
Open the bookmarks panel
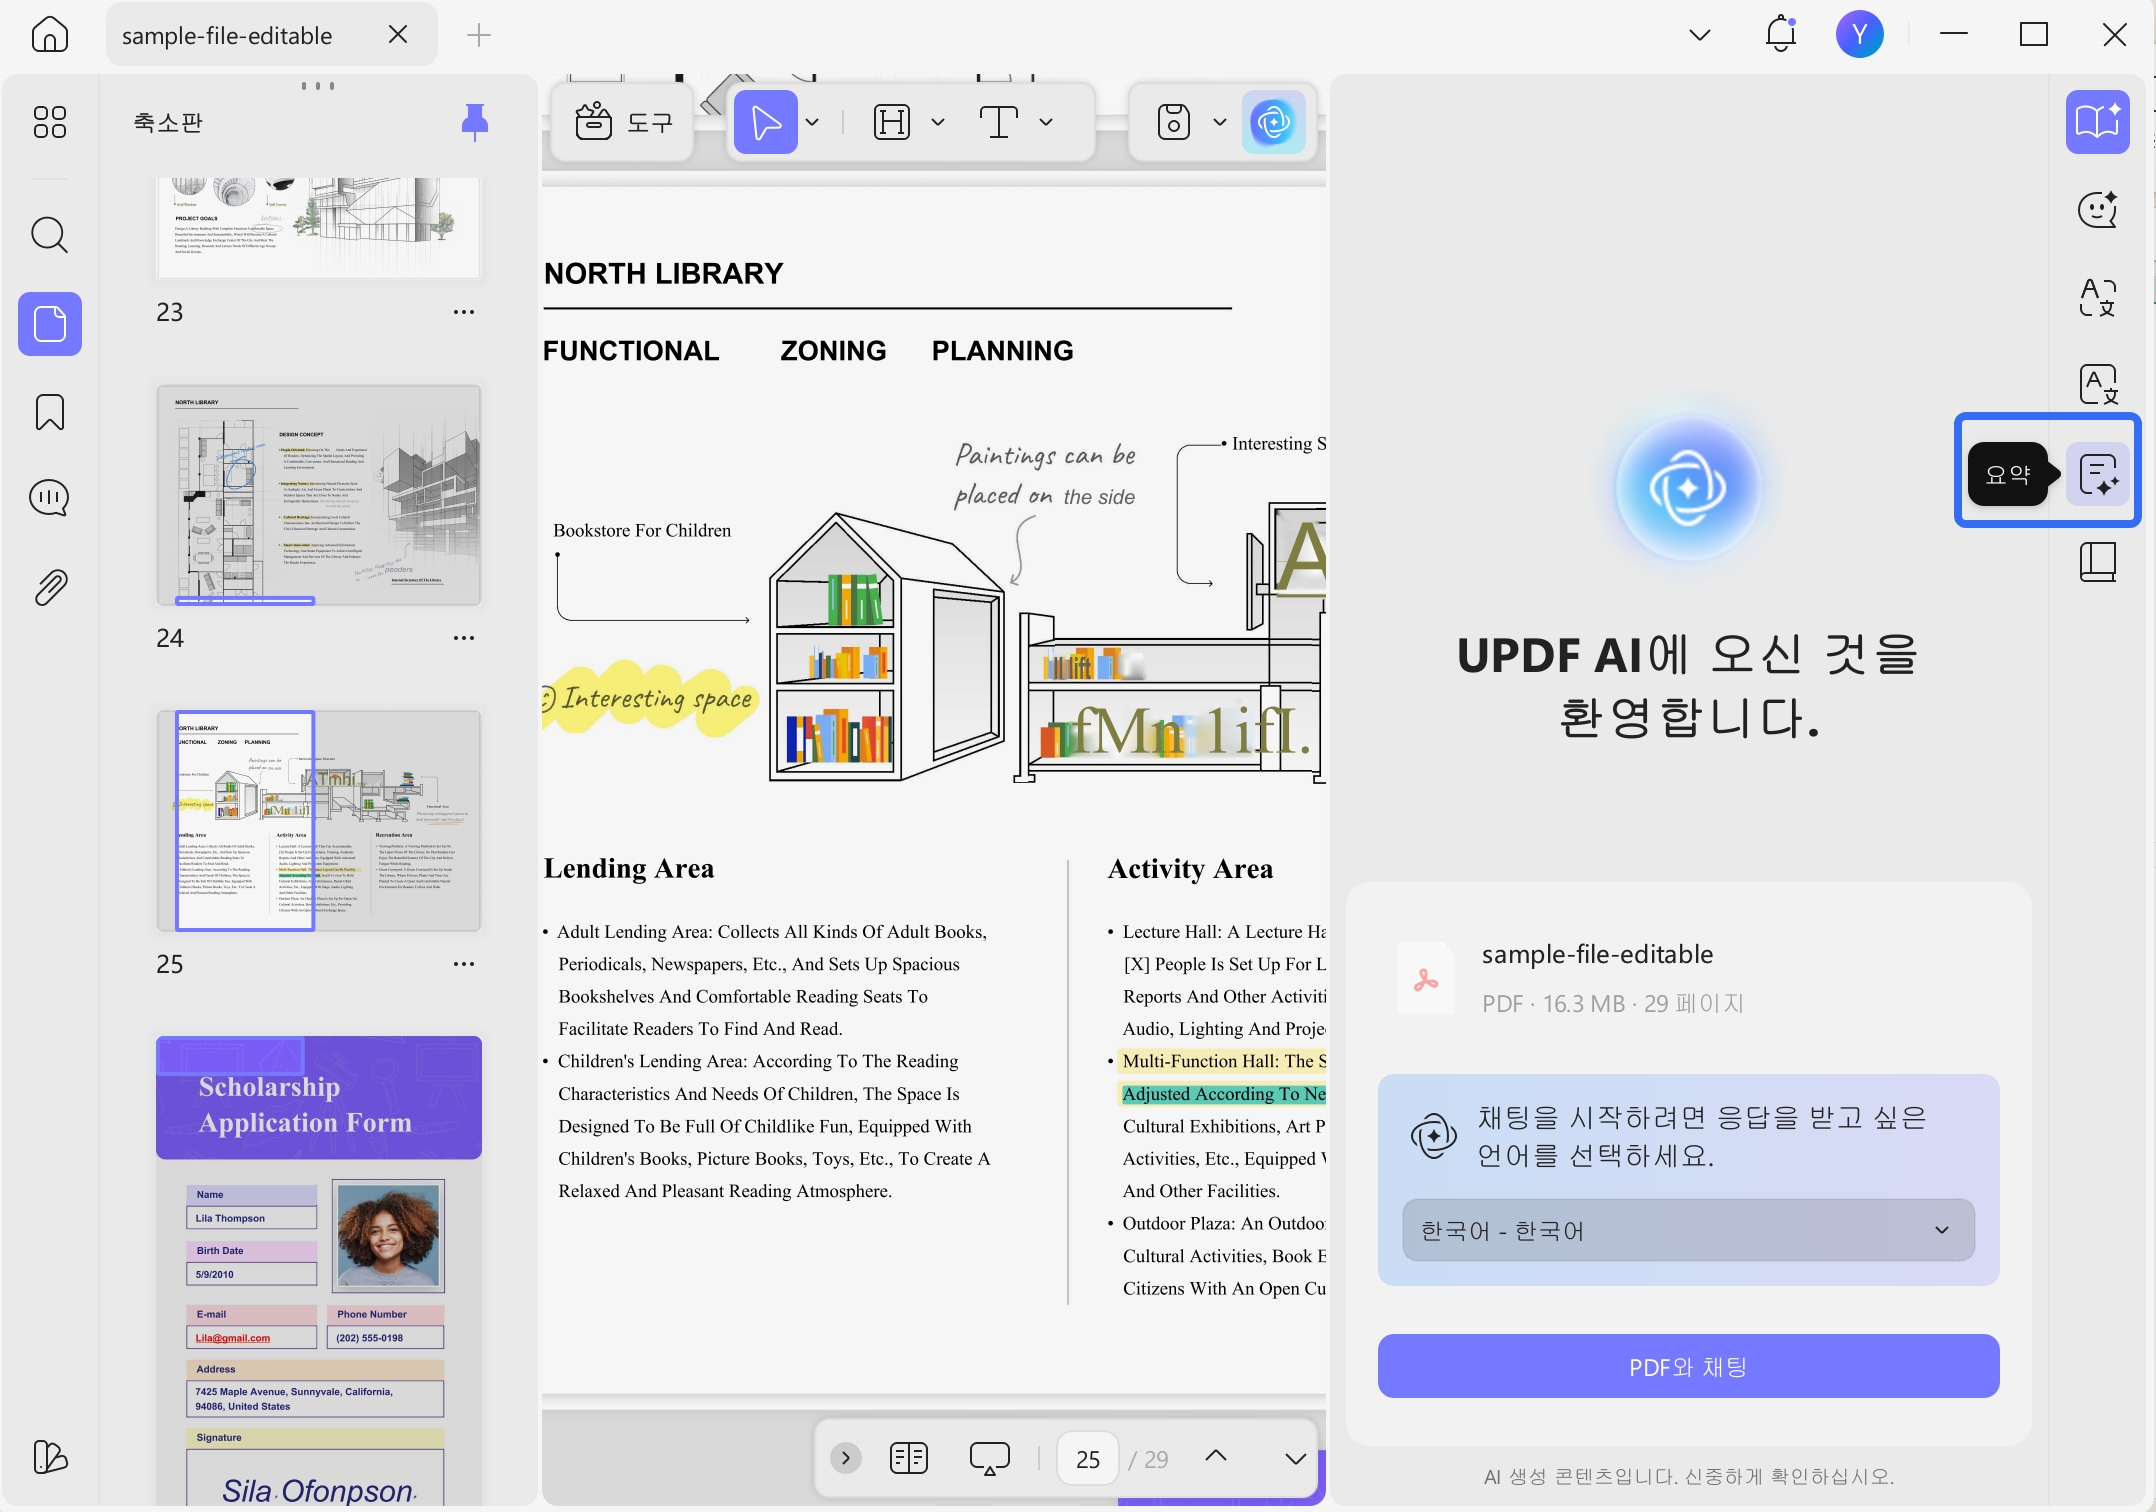(48, 412)
